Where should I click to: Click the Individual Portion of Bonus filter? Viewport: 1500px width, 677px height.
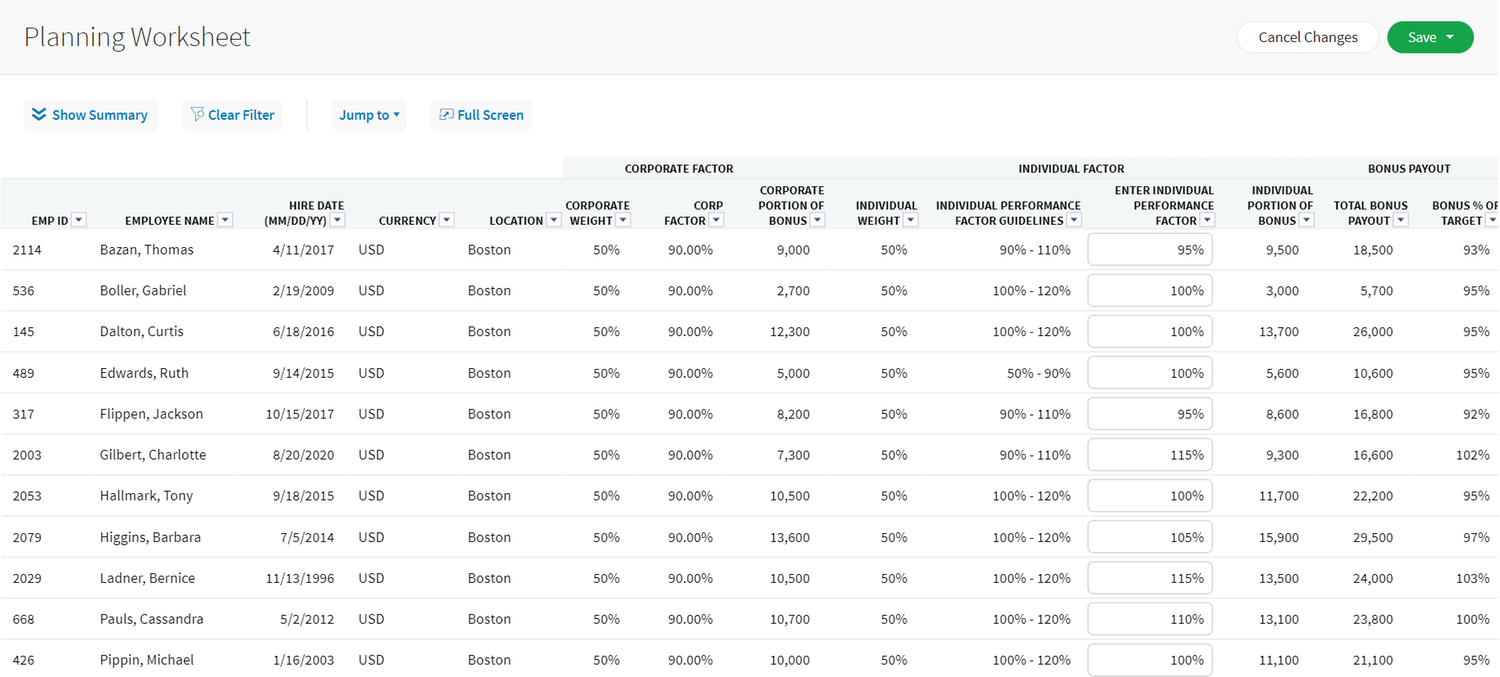[x=1307, y=220]
